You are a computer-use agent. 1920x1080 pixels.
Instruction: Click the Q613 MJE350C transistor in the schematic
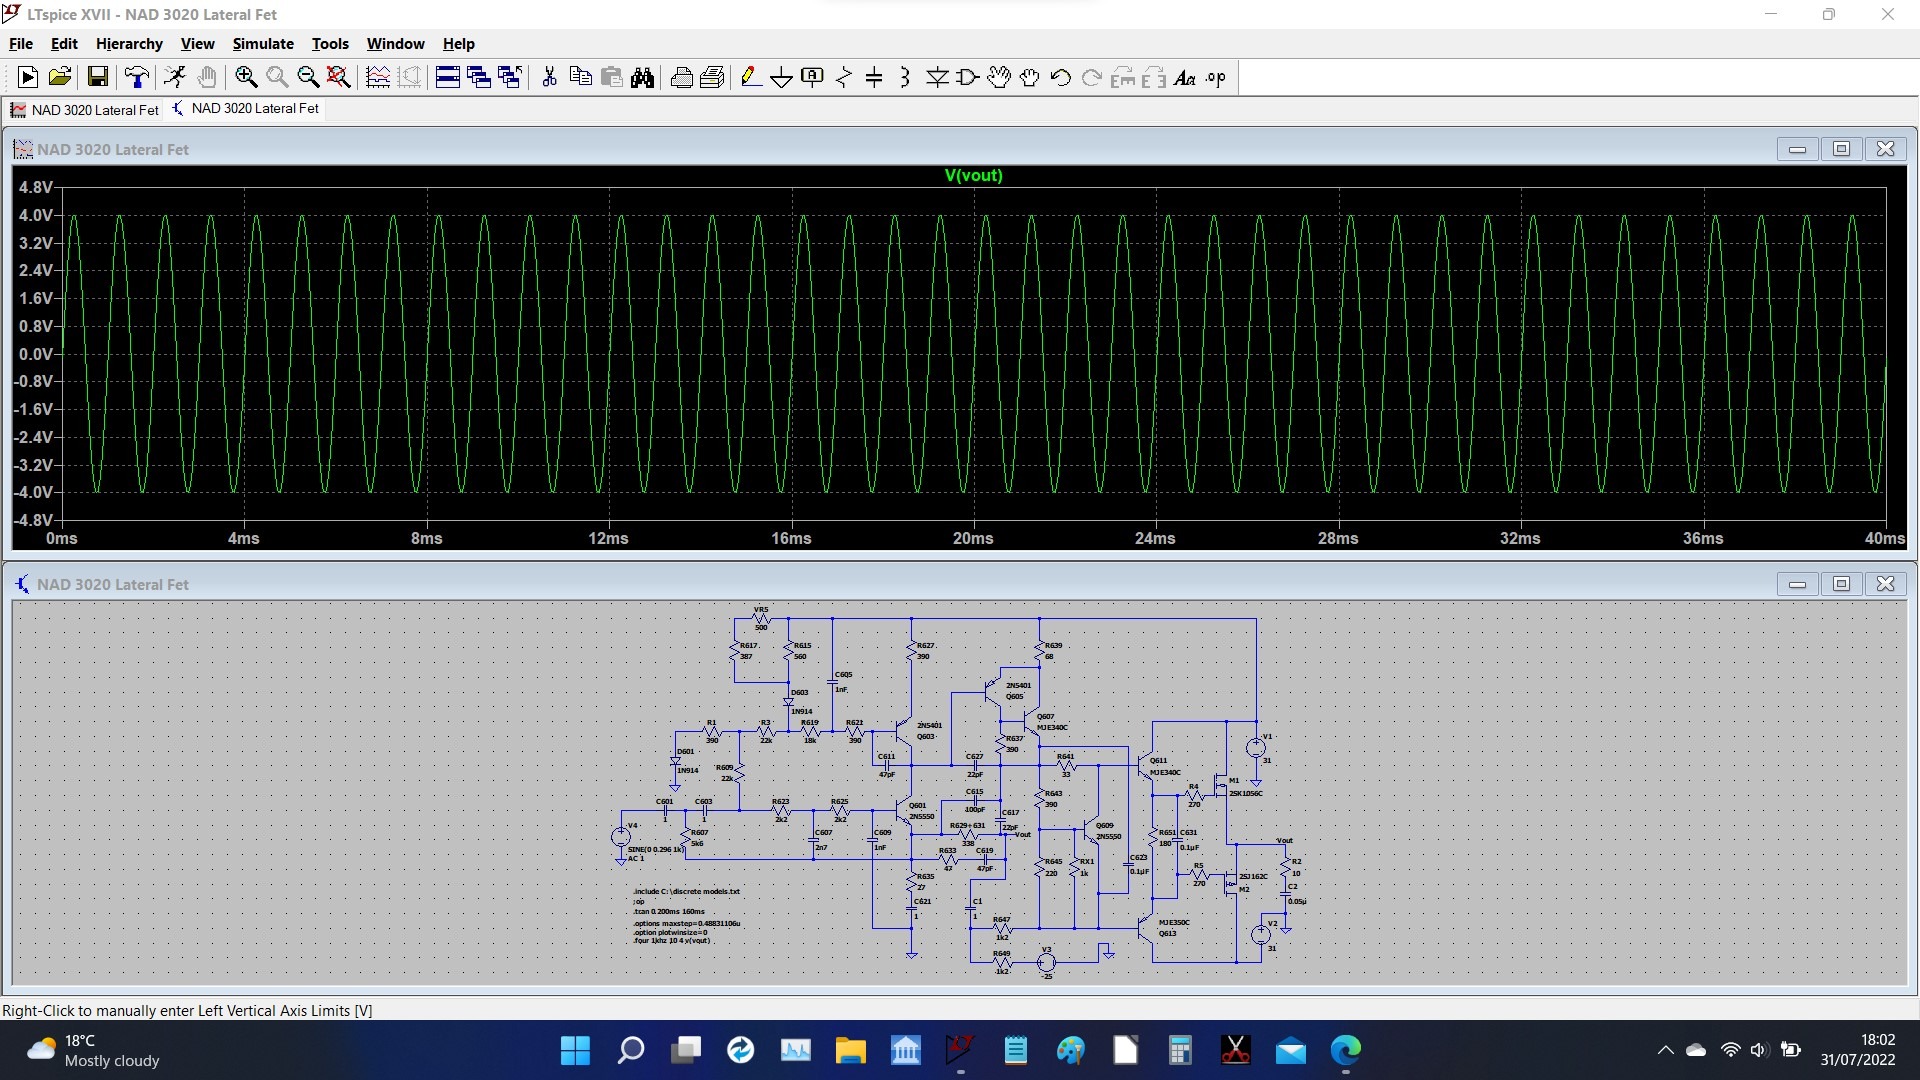point(1146,927)
